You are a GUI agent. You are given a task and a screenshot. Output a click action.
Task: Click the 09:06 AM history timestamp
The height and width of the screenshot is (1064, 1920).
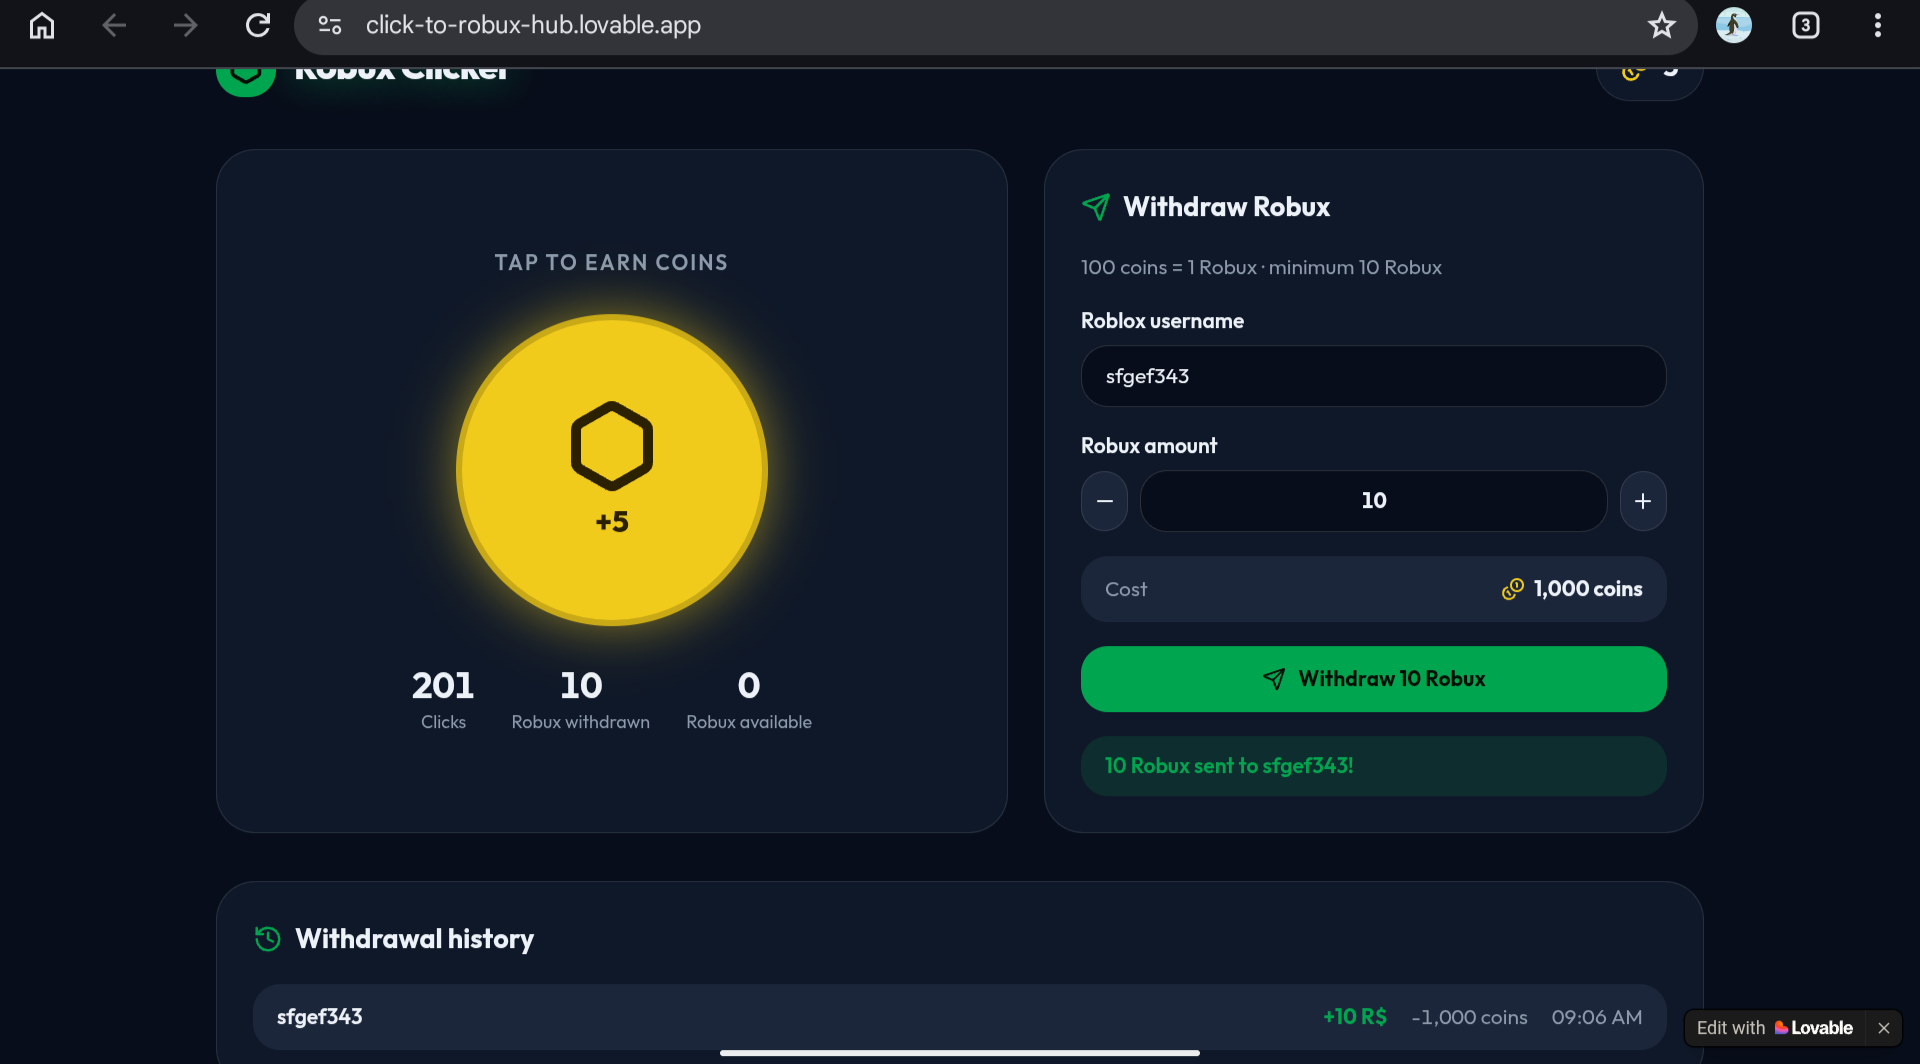(x=1597, y=1017)
